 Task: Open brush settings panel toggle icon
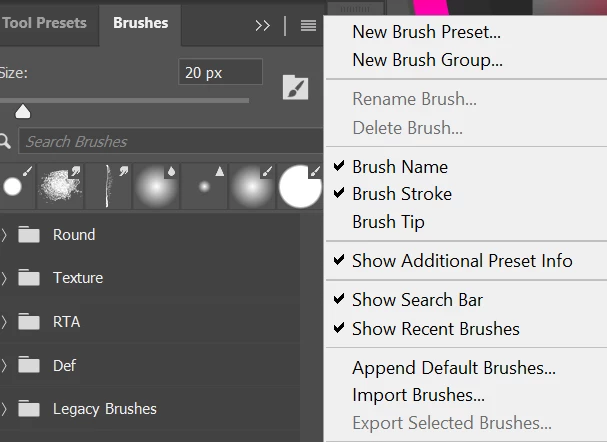click(x=295, y=87)
